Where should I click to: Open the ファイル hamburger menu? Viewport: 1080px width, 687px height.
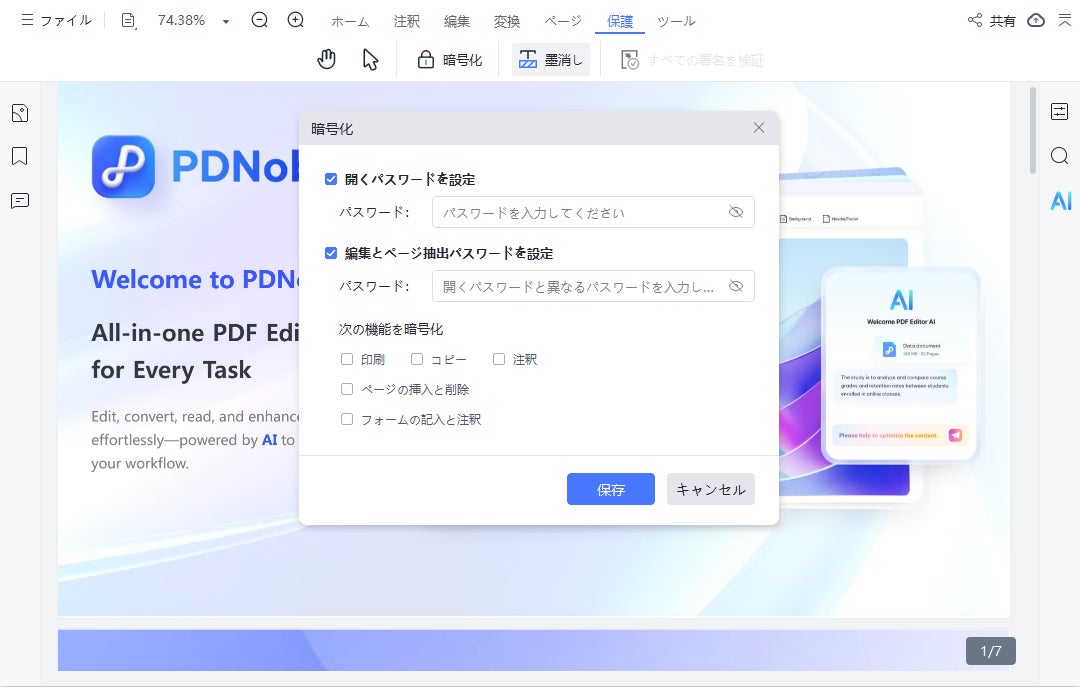pyautogui.click(x=56, y=21)
